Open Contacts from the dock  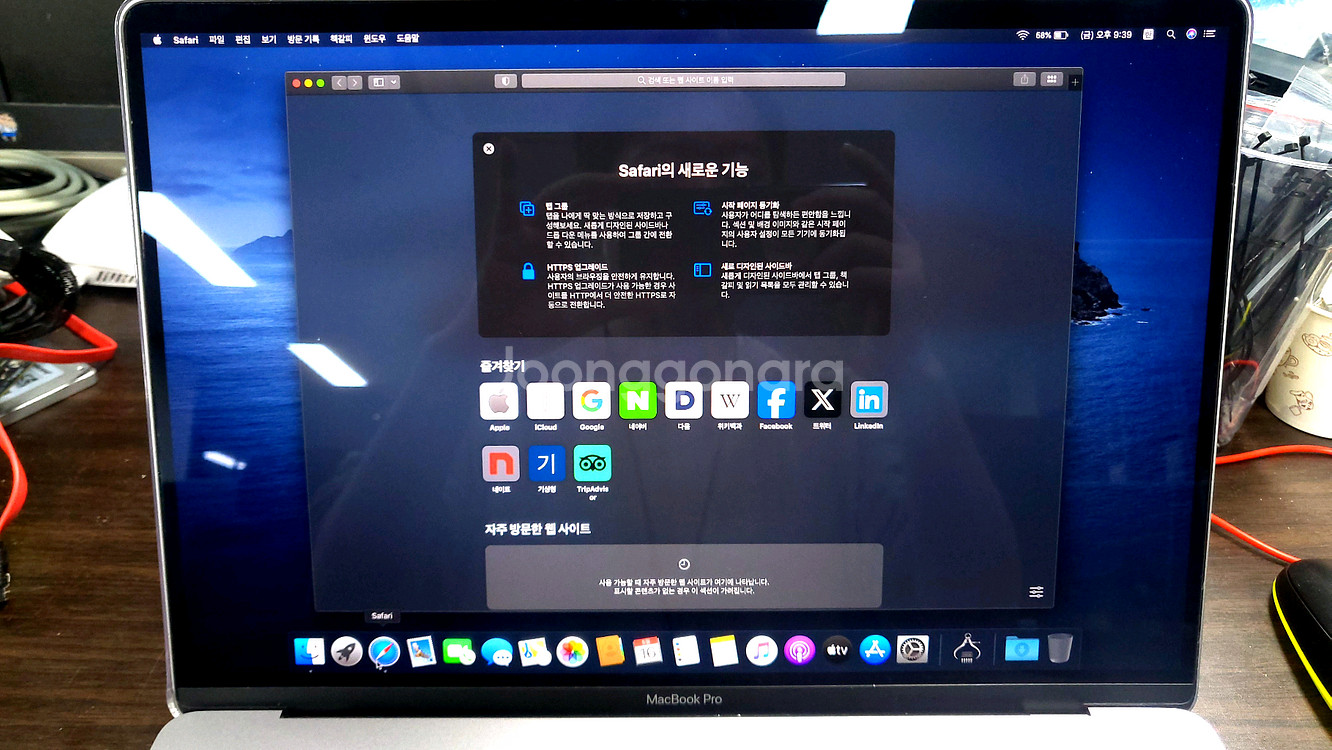point(610,651)
